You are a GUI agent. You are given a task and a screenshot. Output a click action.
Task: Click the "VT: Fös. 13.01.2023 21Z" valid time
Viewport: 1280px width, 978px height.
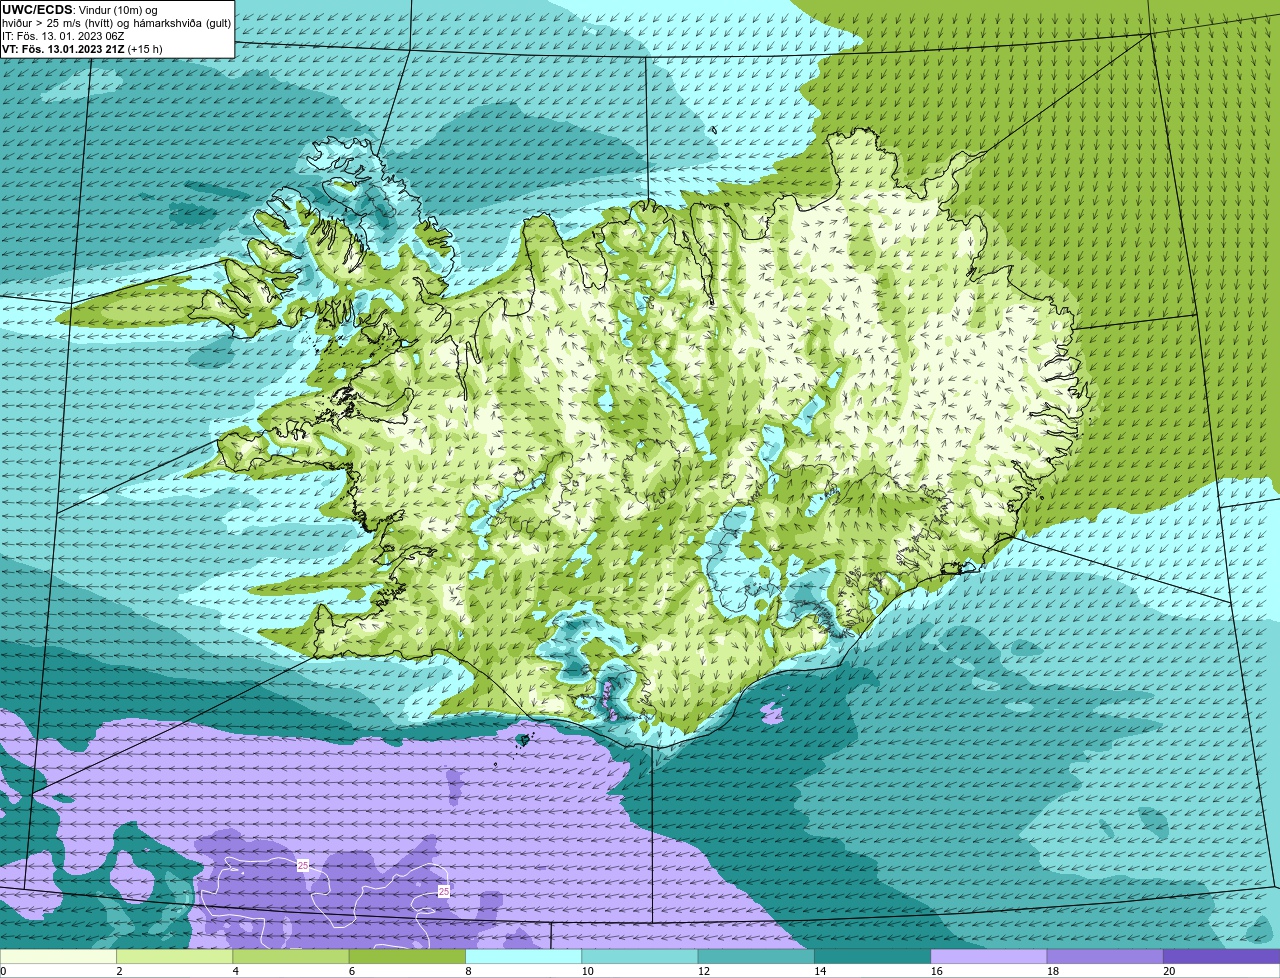[62, 49]
